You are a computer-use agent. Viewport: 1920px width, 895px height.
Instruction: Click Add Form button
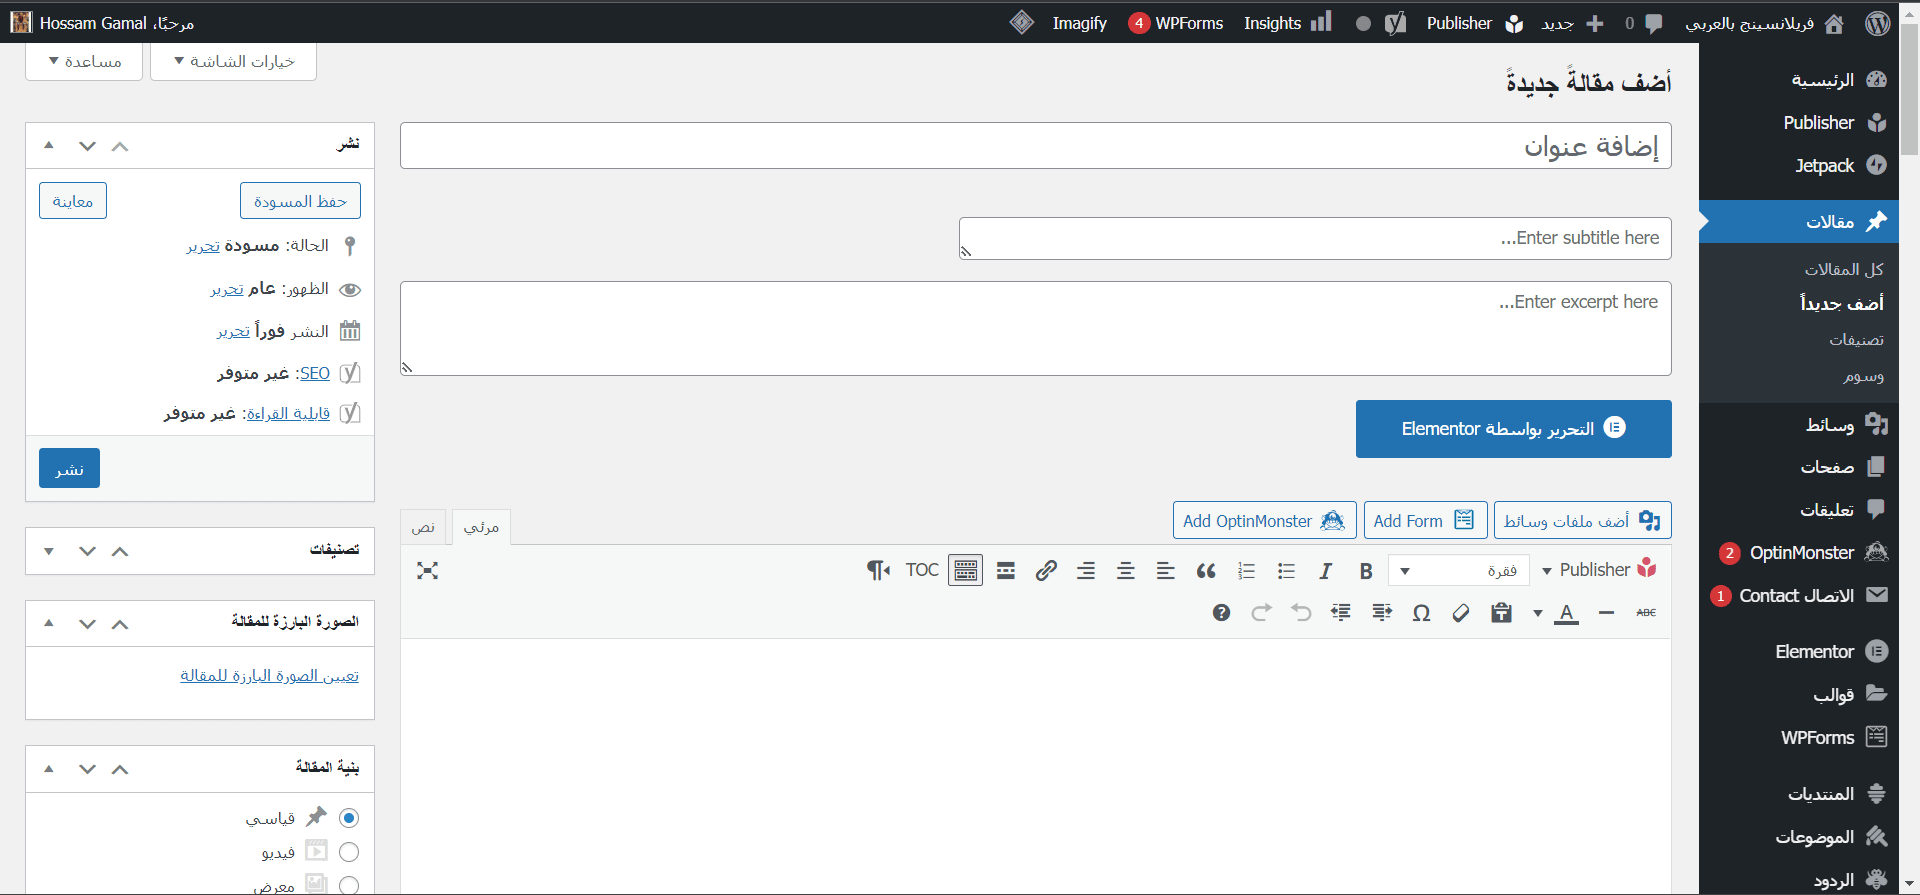coord(1425,521)
